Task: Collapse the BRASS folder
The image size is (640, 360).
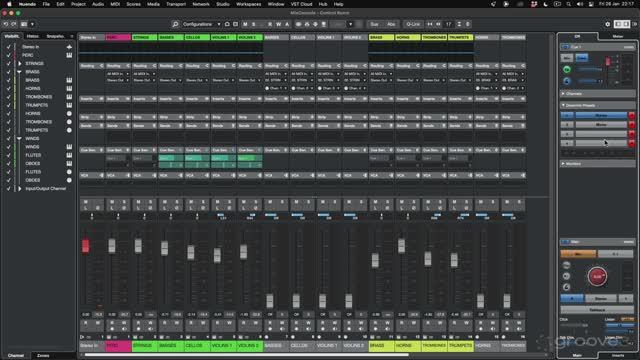Action: coord(19,72)
